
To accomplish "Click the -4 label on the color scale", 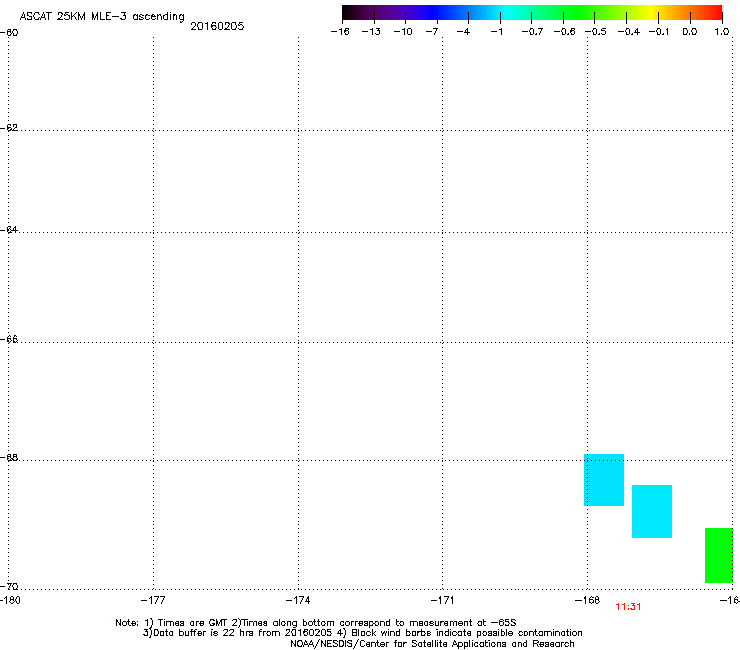I will [x=463, y=32].
